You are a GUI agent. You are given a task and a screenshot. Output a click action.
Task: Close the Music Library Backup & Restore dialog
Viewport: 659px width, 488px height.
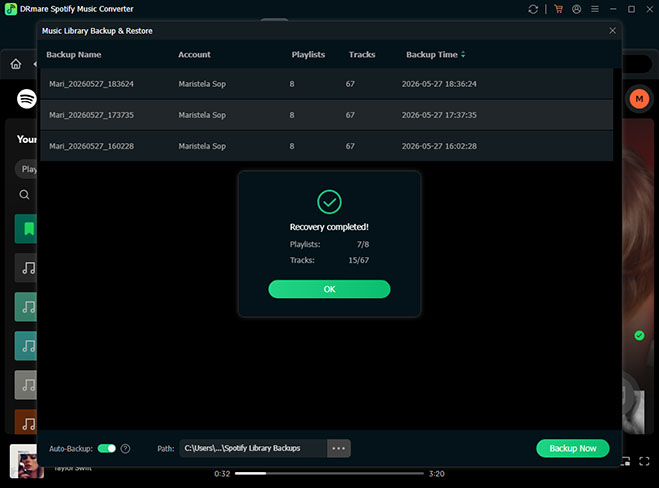(x=612, y=30)
